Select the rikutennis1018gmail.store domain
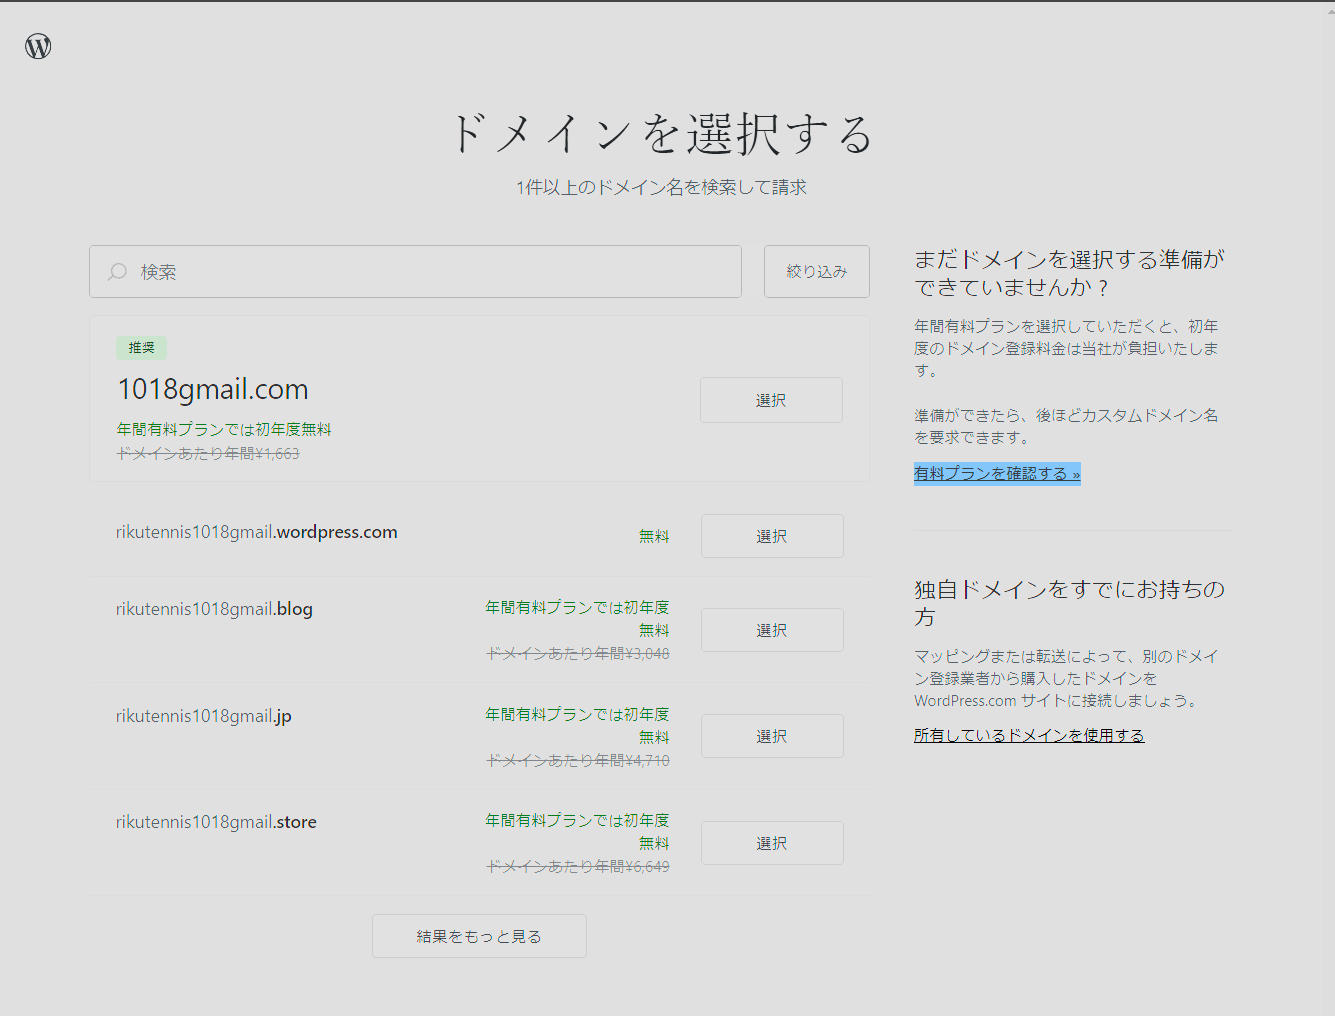Viewport: 1335px width, 1016px height. (x=772, y=843)
